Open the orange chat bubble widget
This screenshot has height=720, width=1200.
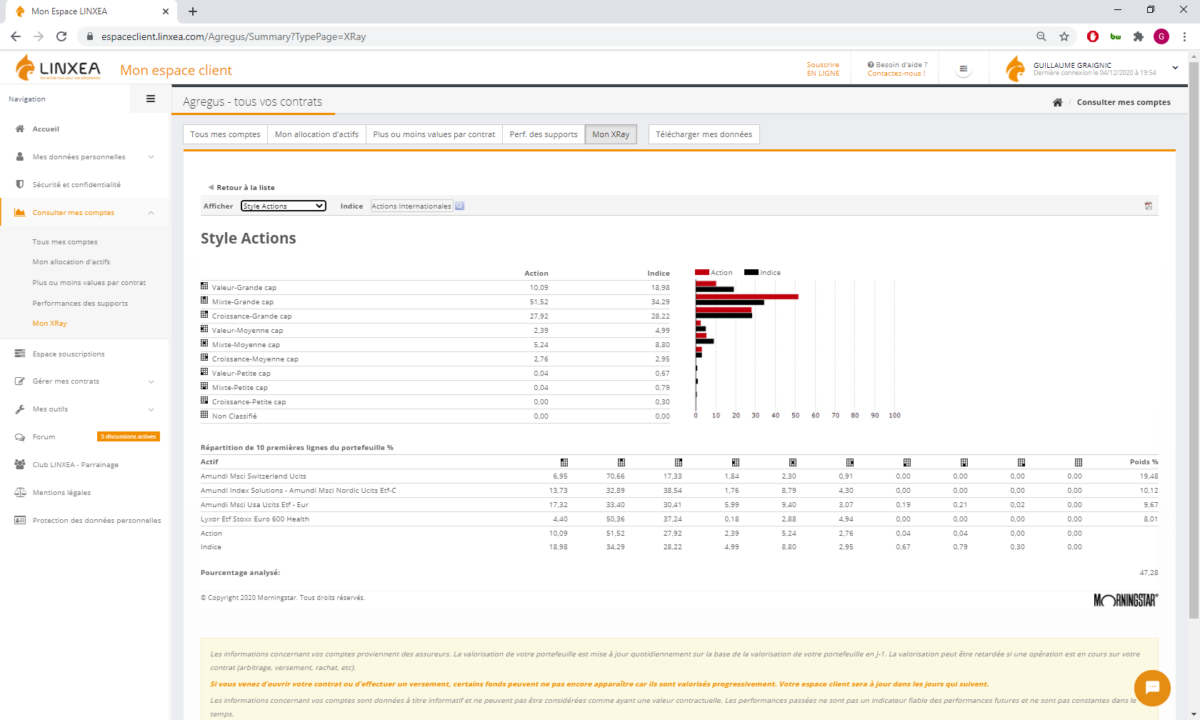point(1152,687)
